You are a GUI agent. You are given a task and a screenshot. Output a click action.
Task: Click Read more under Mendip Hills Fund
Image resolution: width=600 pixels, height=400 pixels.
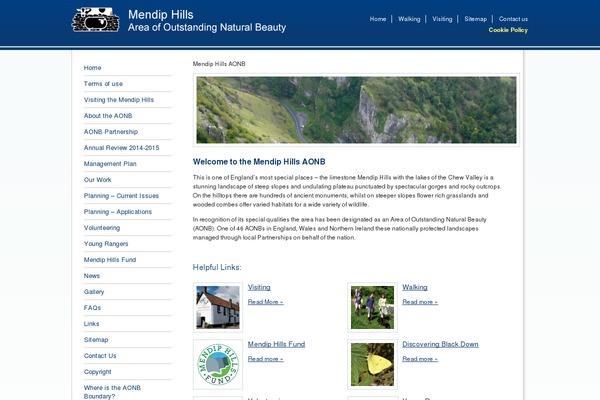click(266, 359)
